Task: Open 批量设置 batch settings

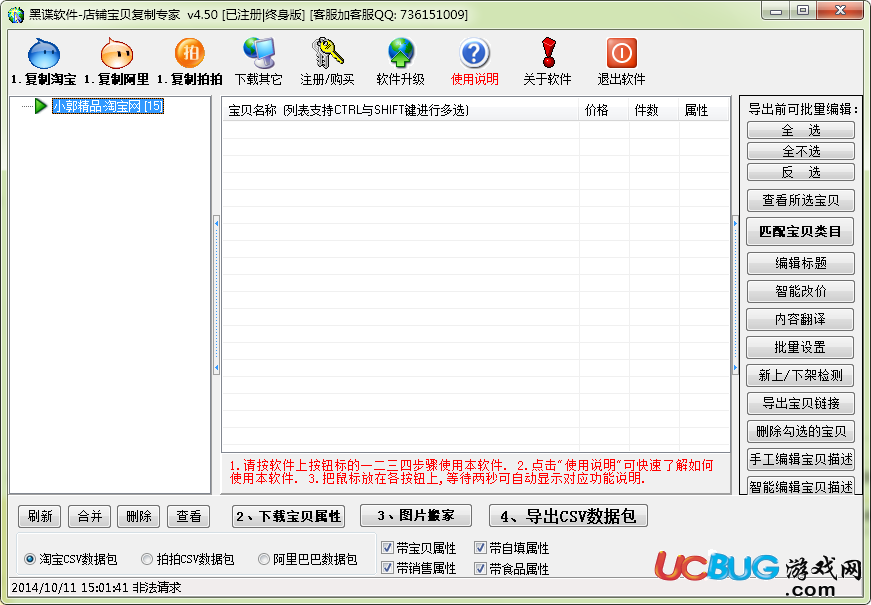Action: coord(800,347)
